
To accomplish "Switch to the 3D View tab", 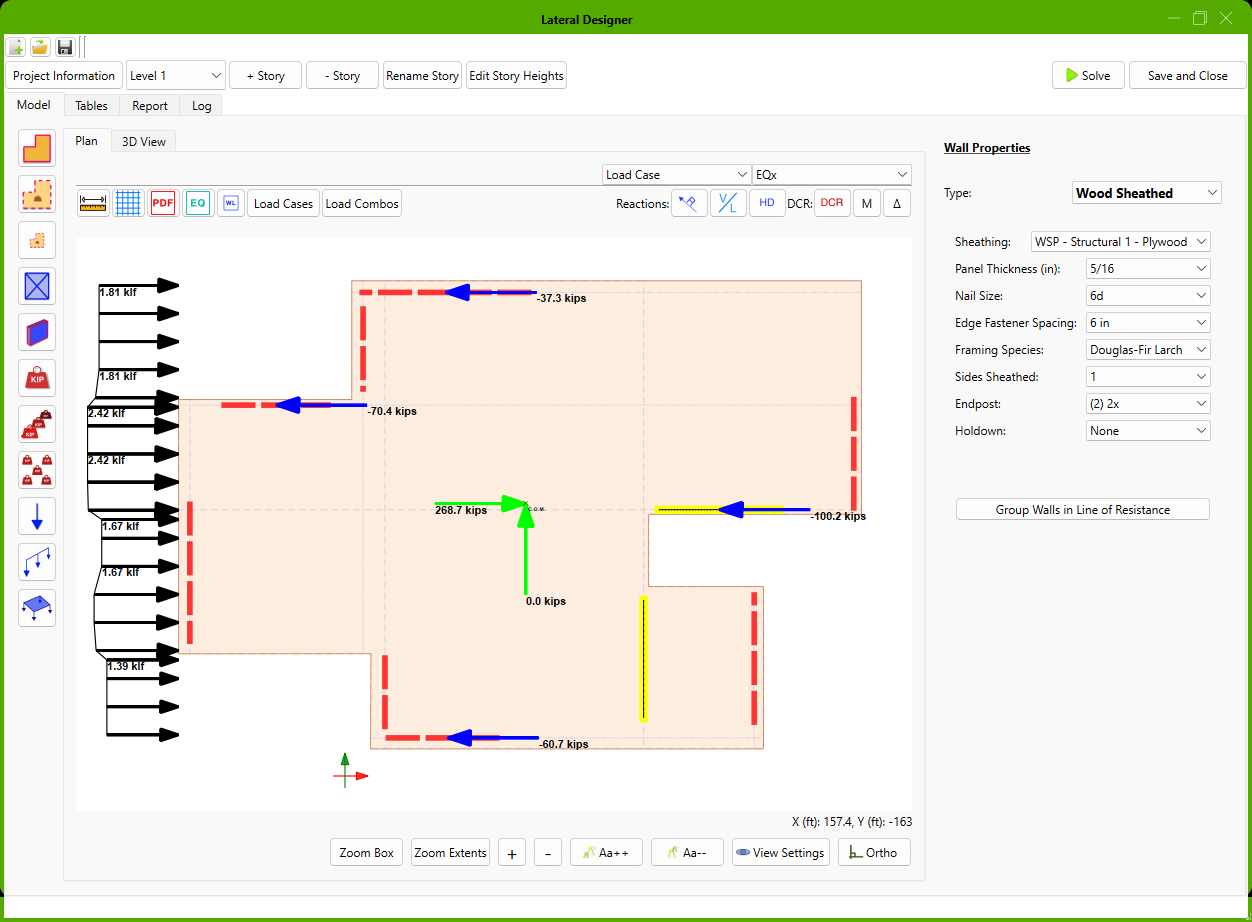I will [144, 142].
